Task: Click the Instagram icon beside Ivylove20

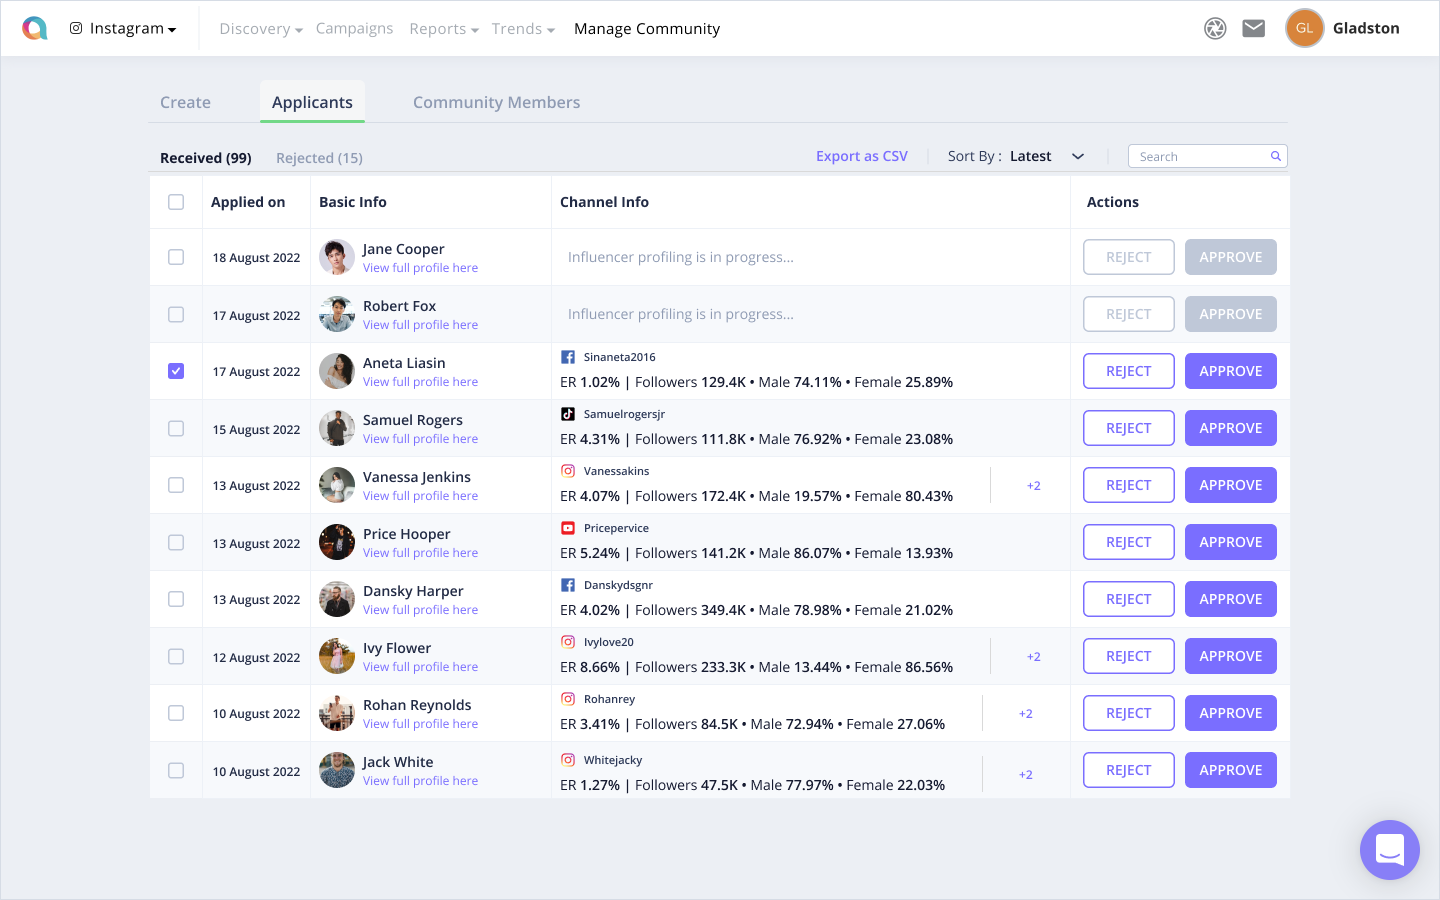Action: coord(568,642)
